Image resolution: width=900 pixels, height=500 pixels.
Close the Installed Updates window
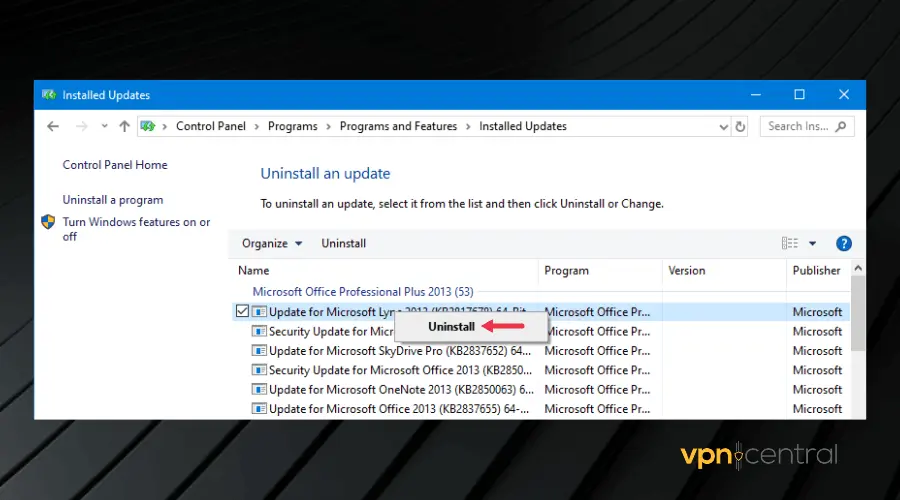tap(844, 95)
